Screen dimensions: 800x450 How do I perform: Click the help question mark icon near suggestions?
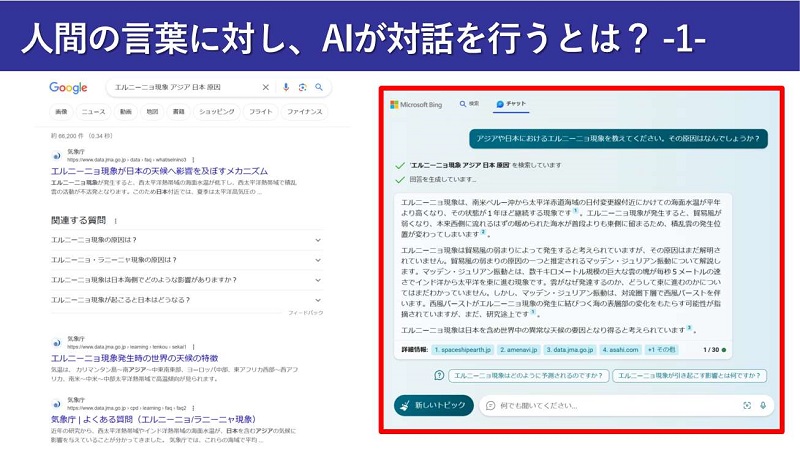pyautogui.click(x=439, y=376)
